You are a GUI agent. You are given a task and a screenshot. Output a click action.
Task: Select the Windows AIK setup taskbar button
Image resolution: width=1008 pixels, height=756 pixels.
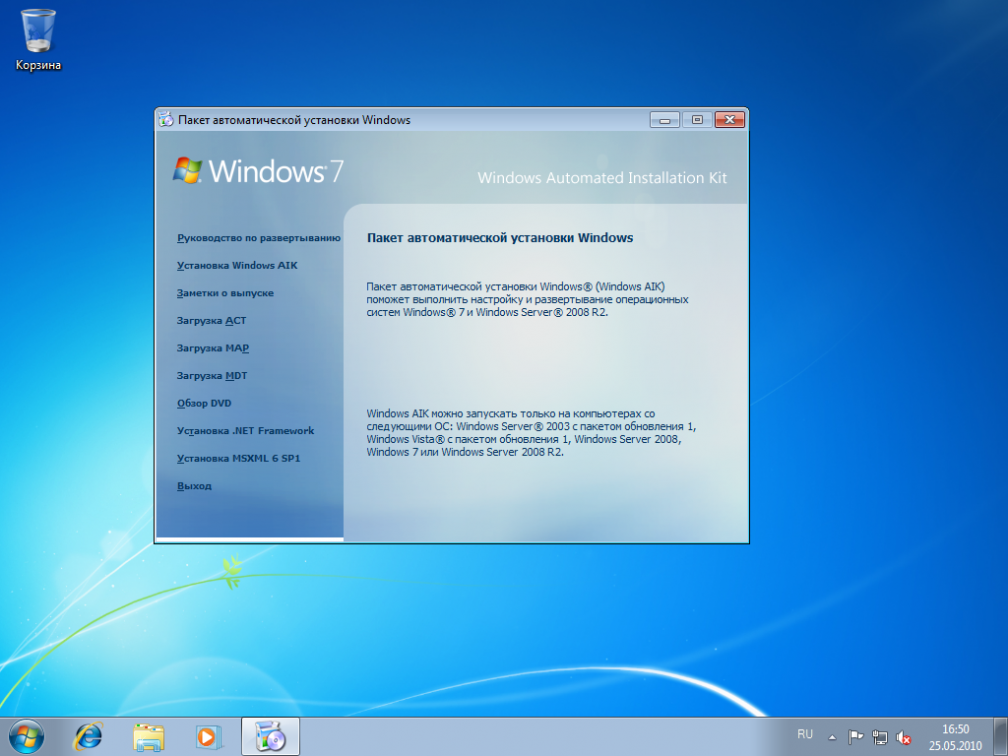(270, 737)
